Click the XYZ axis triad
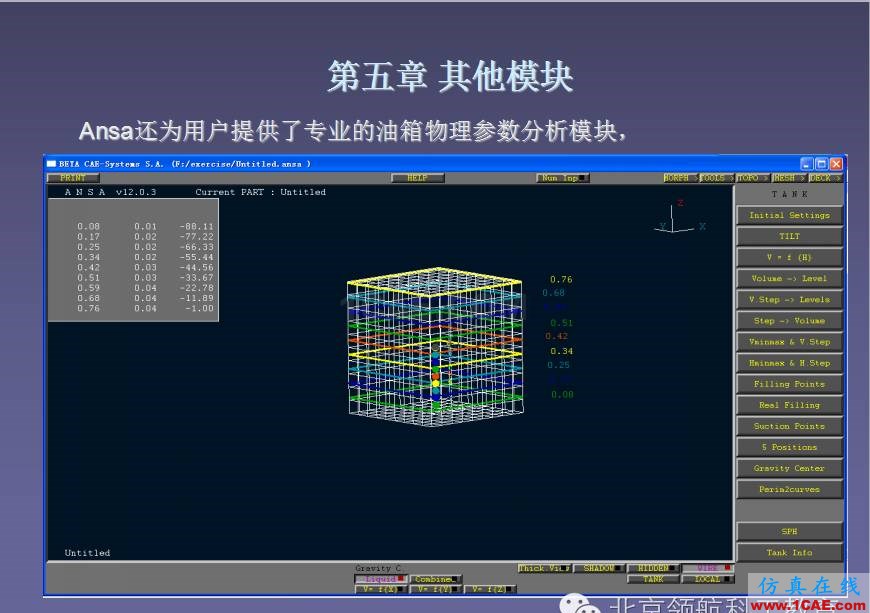 [x=680, y=218]
